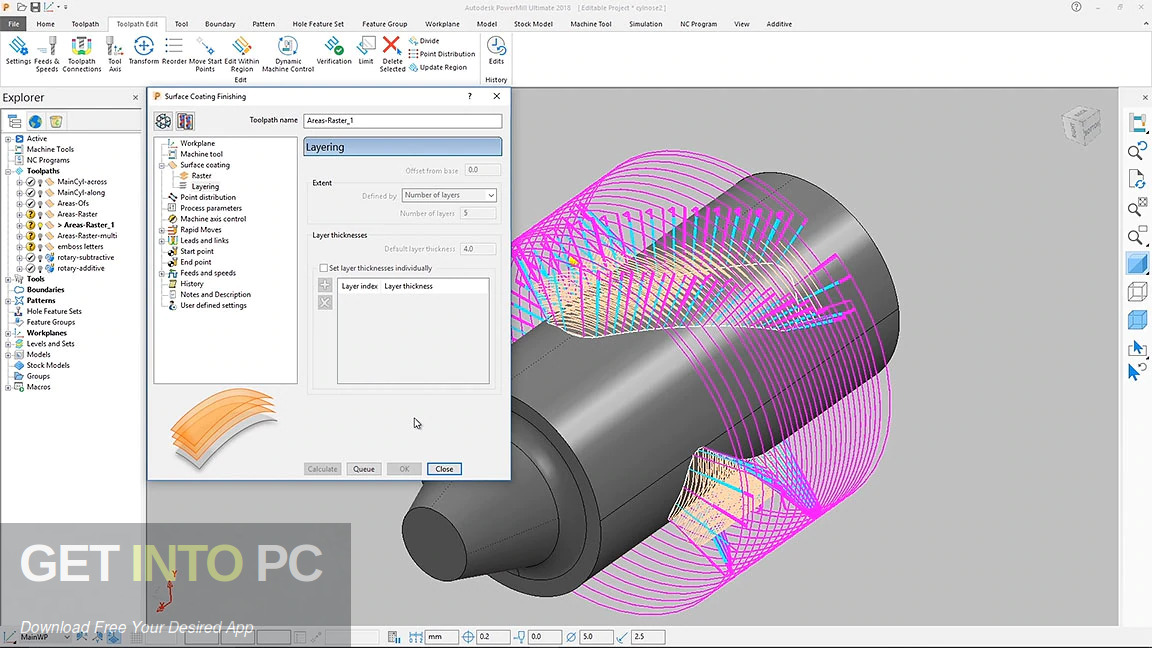This screenshot has width=1152, height=648.
Task: Switch to the Additive ribbon tab
Action: click(x=779, y=24)
